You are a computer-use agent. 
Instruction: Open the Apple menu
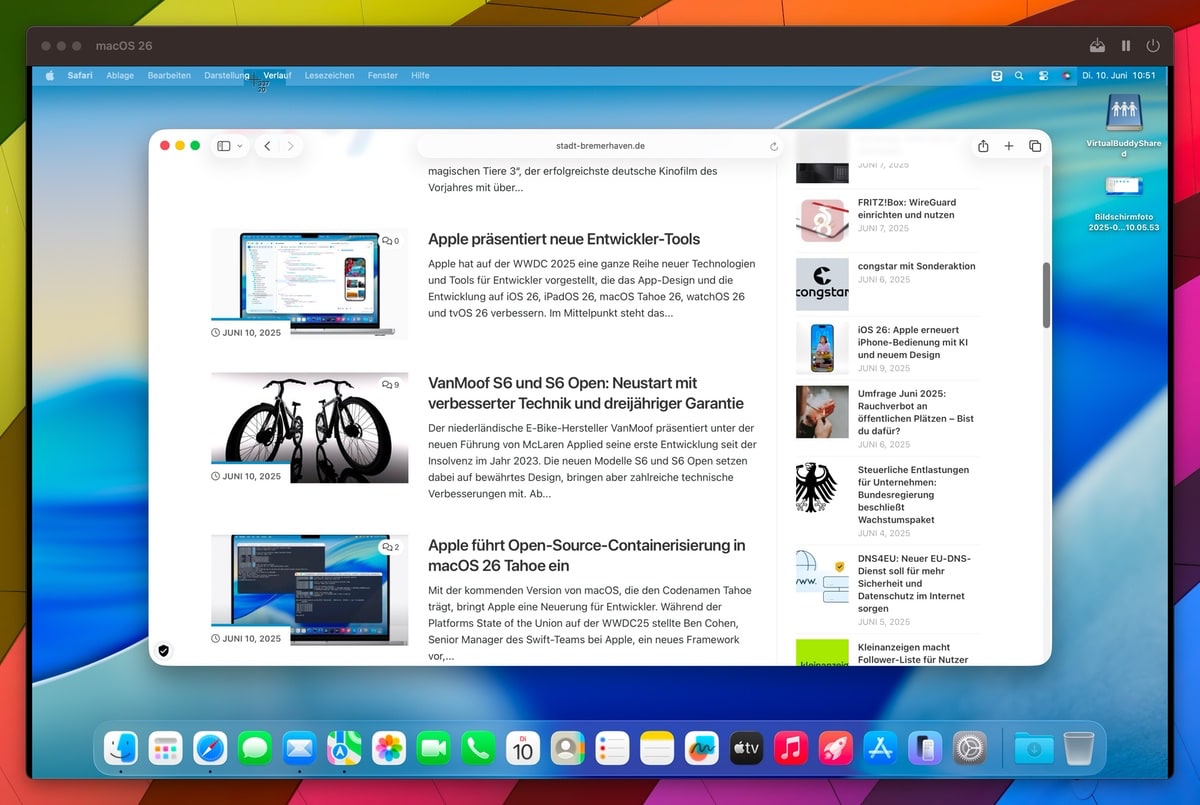tap(50, 75)
